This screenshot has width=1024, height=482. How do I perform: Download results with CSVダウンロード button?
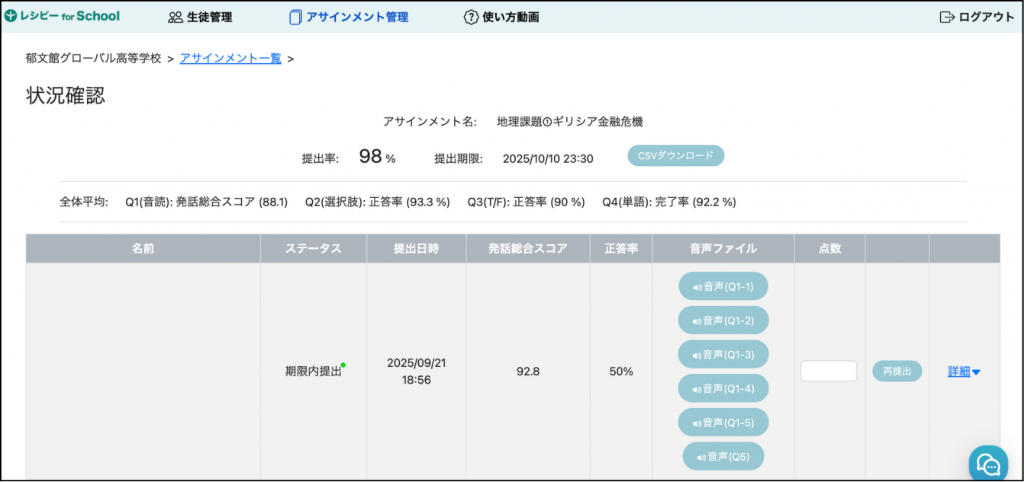pyautogui.click(x=675, y=156)
